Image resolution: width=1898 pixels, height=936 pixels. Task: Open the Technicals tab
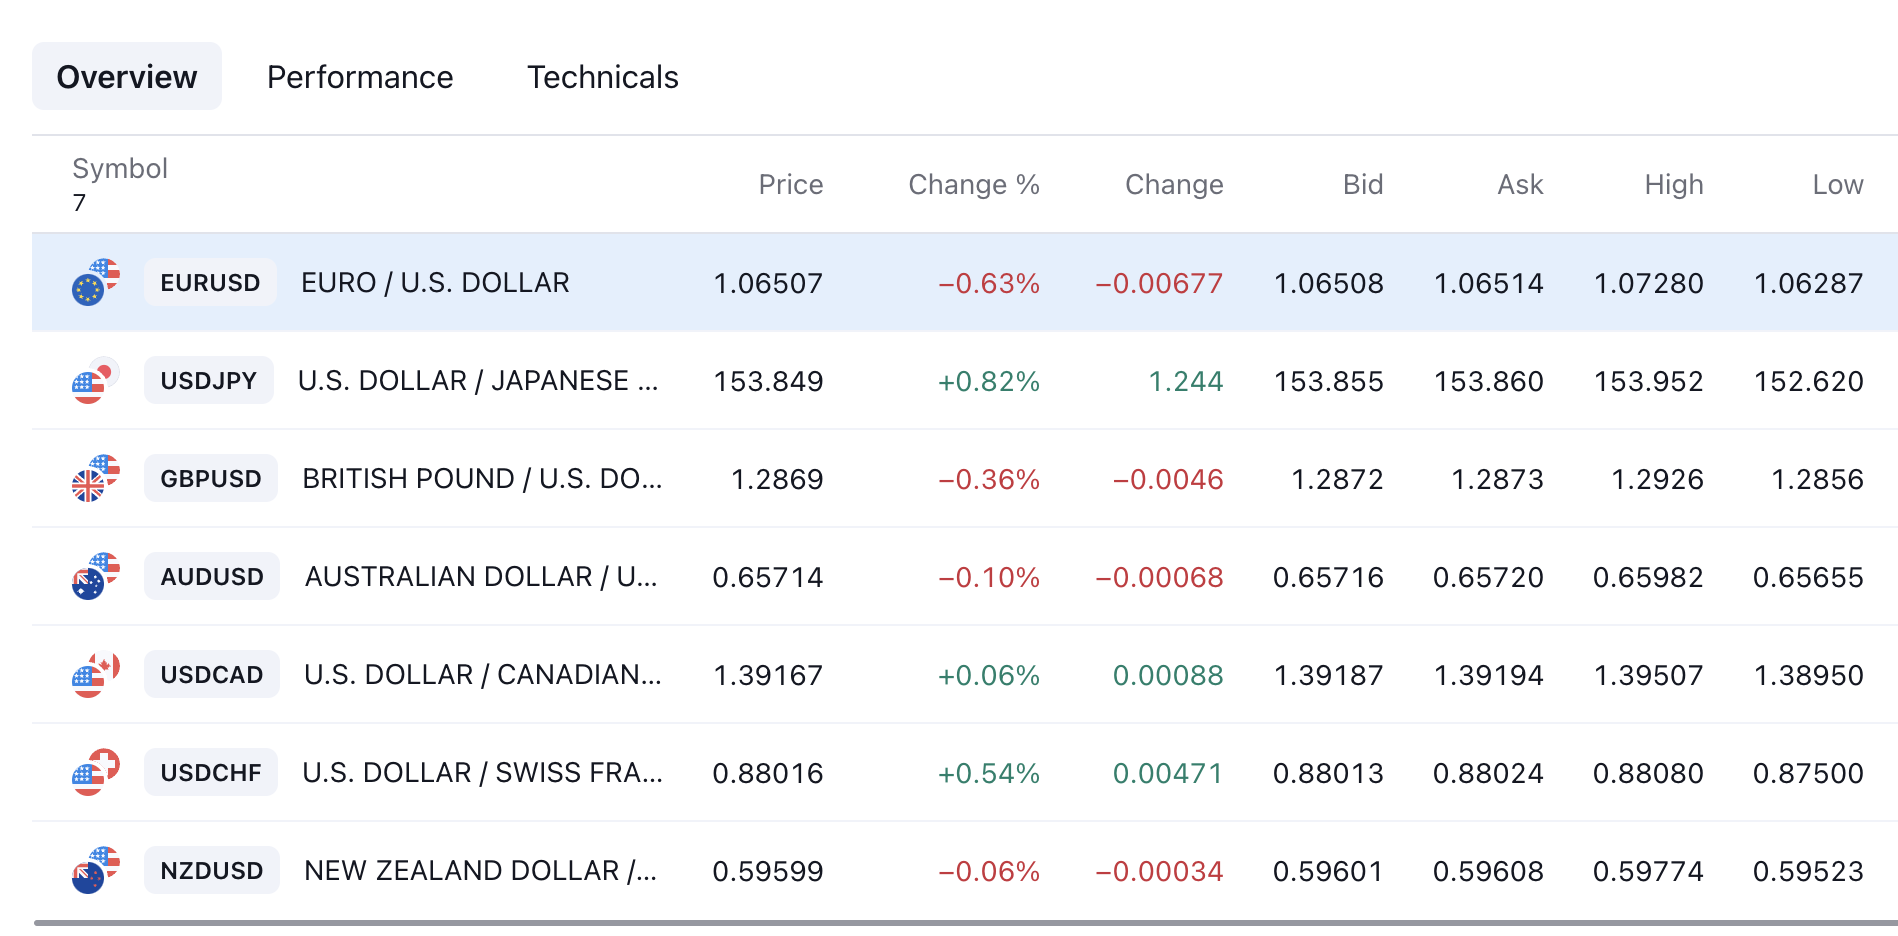603,77
